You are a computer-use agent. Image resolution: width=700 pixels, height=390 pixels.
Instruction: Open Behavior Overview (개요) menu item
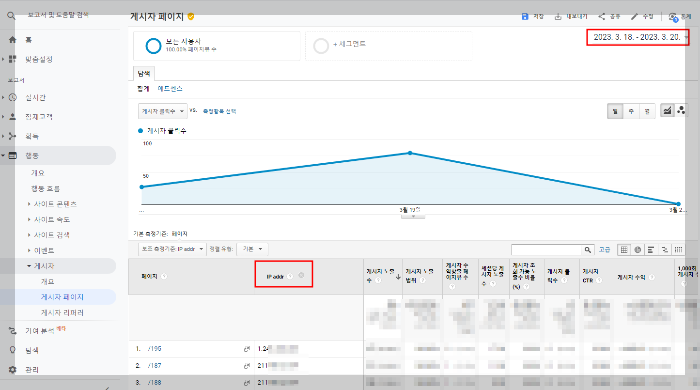coord(38,173)
